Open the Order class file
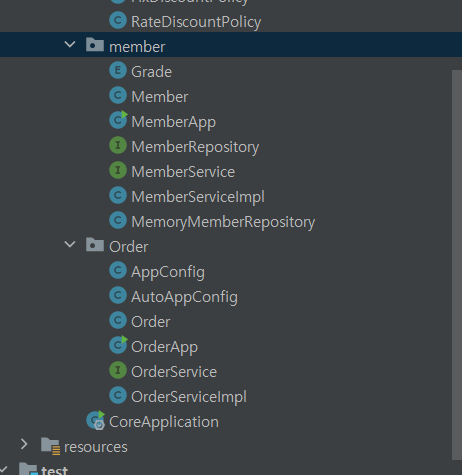Viewport: 462px width, 475px height. pyautogui.click(x=151, y=322)
